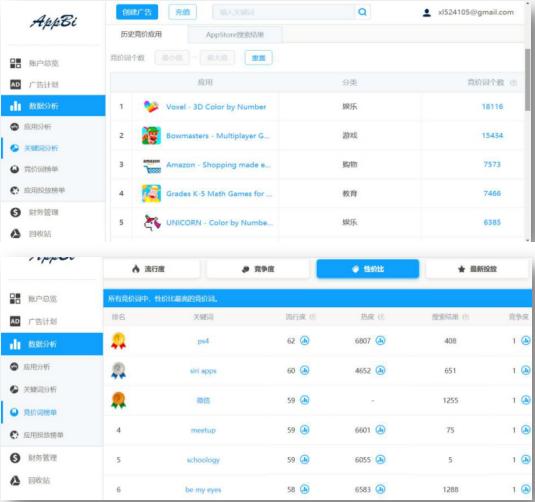Switch to the 历史竞价应用 tab

pos(141,34)
